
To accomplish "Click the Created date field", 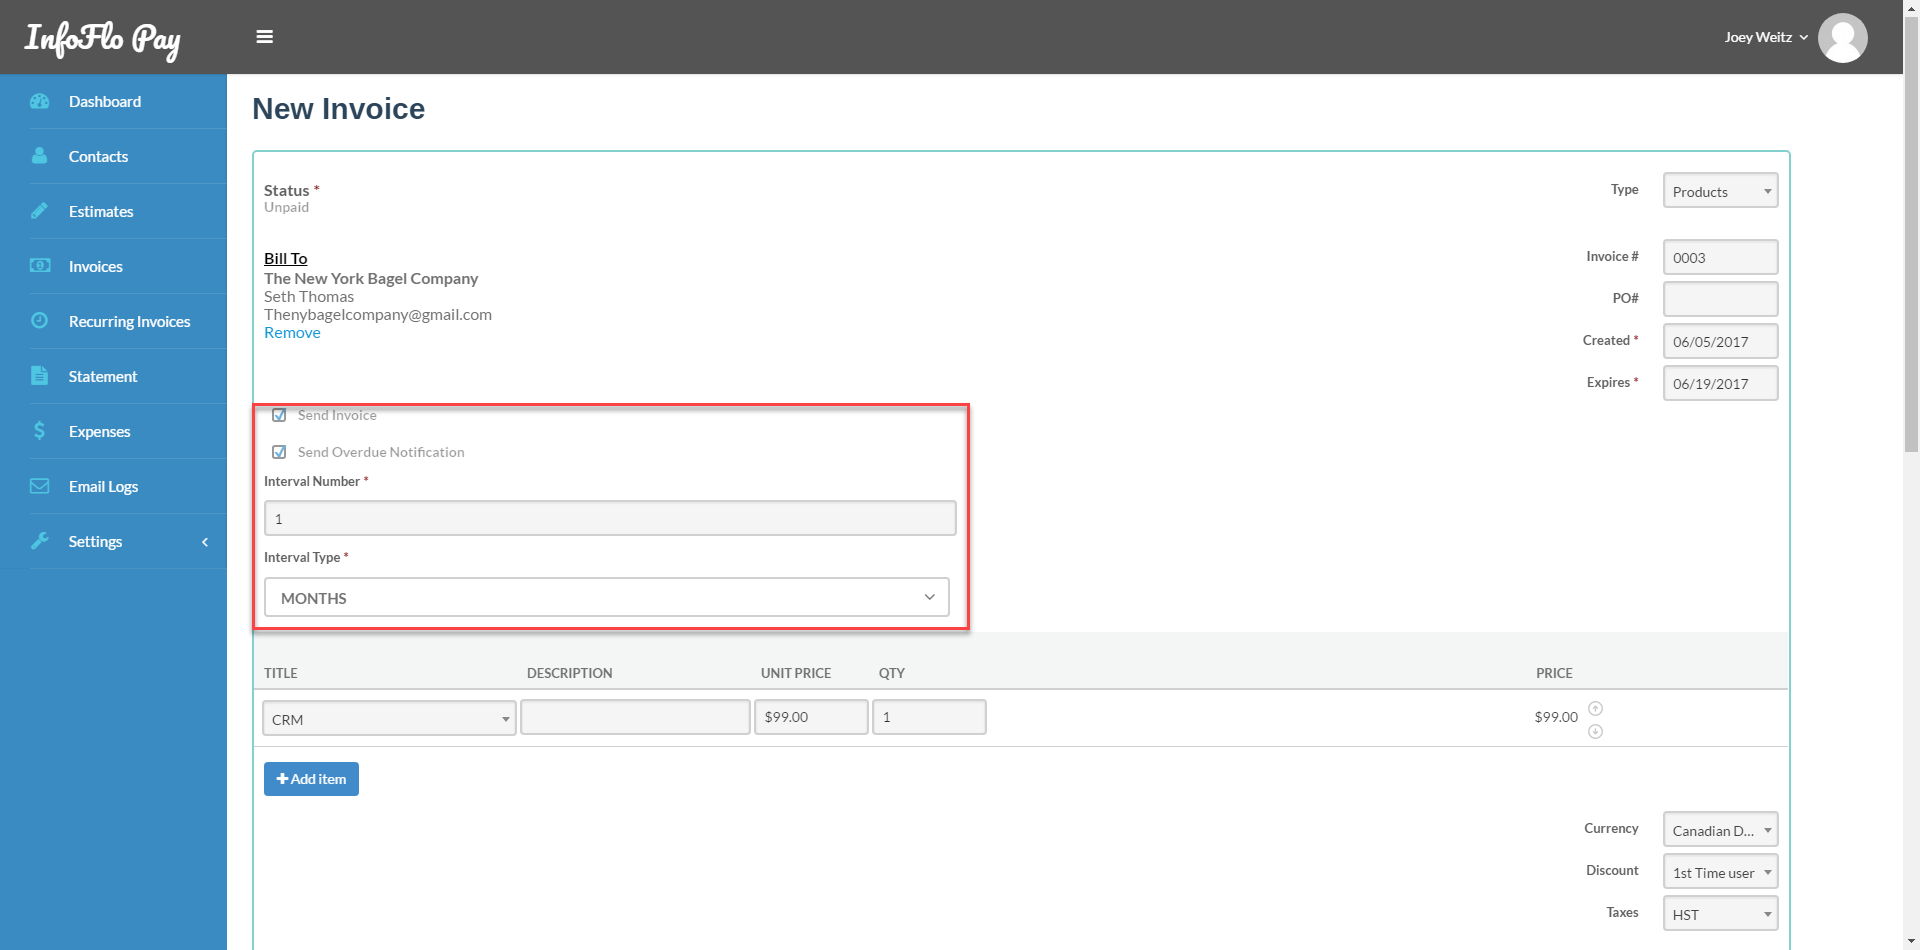I will (1720, 341).
